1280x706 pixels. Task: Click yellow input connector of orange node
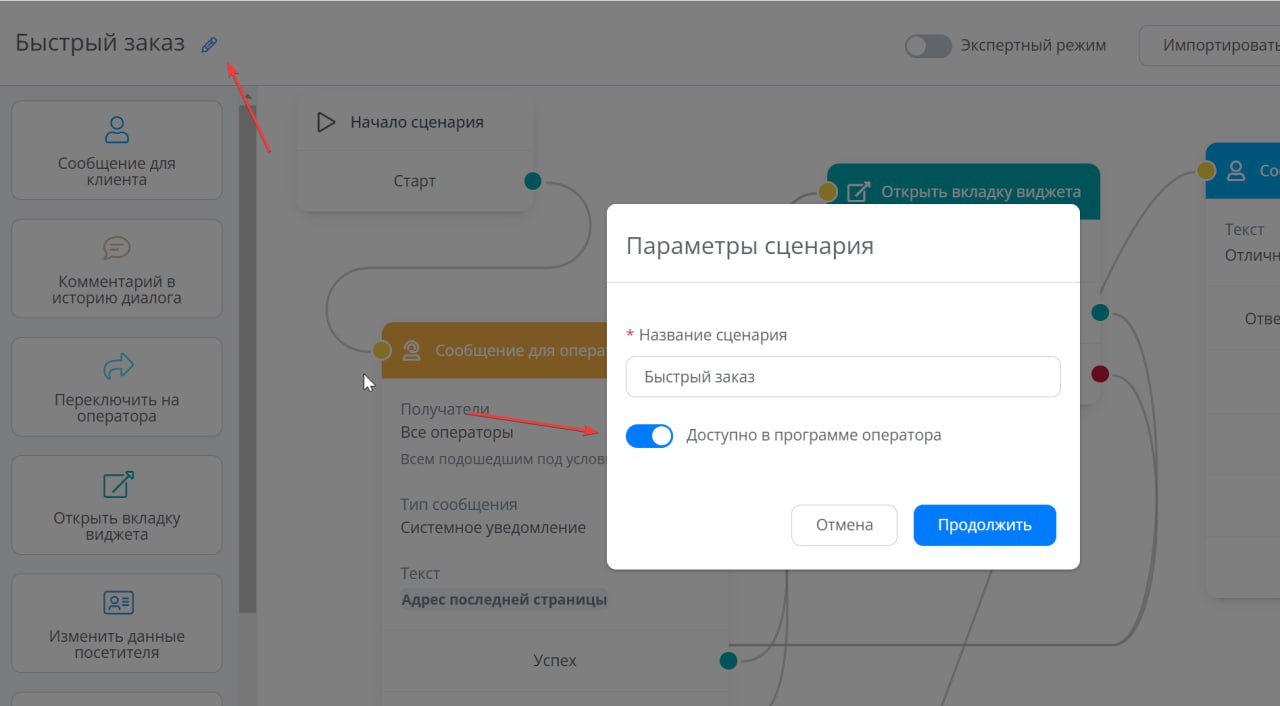point(381,349)
